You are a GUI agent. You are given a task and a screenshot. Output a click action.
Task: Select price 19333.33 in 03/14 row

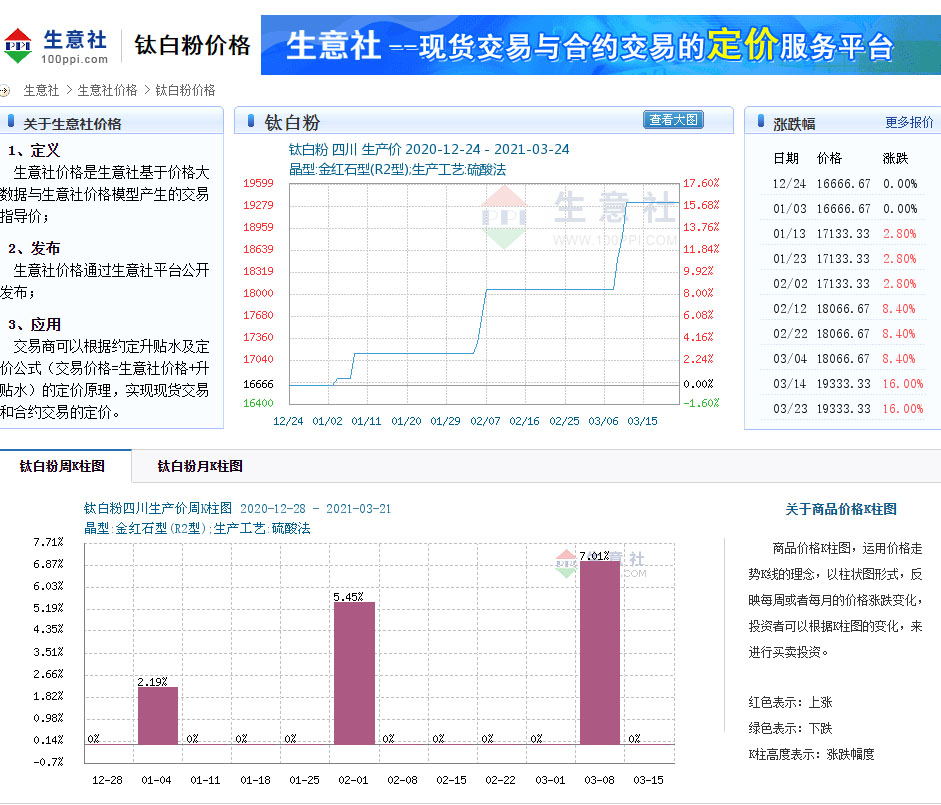pyautogui.click(x=843, y=384)
